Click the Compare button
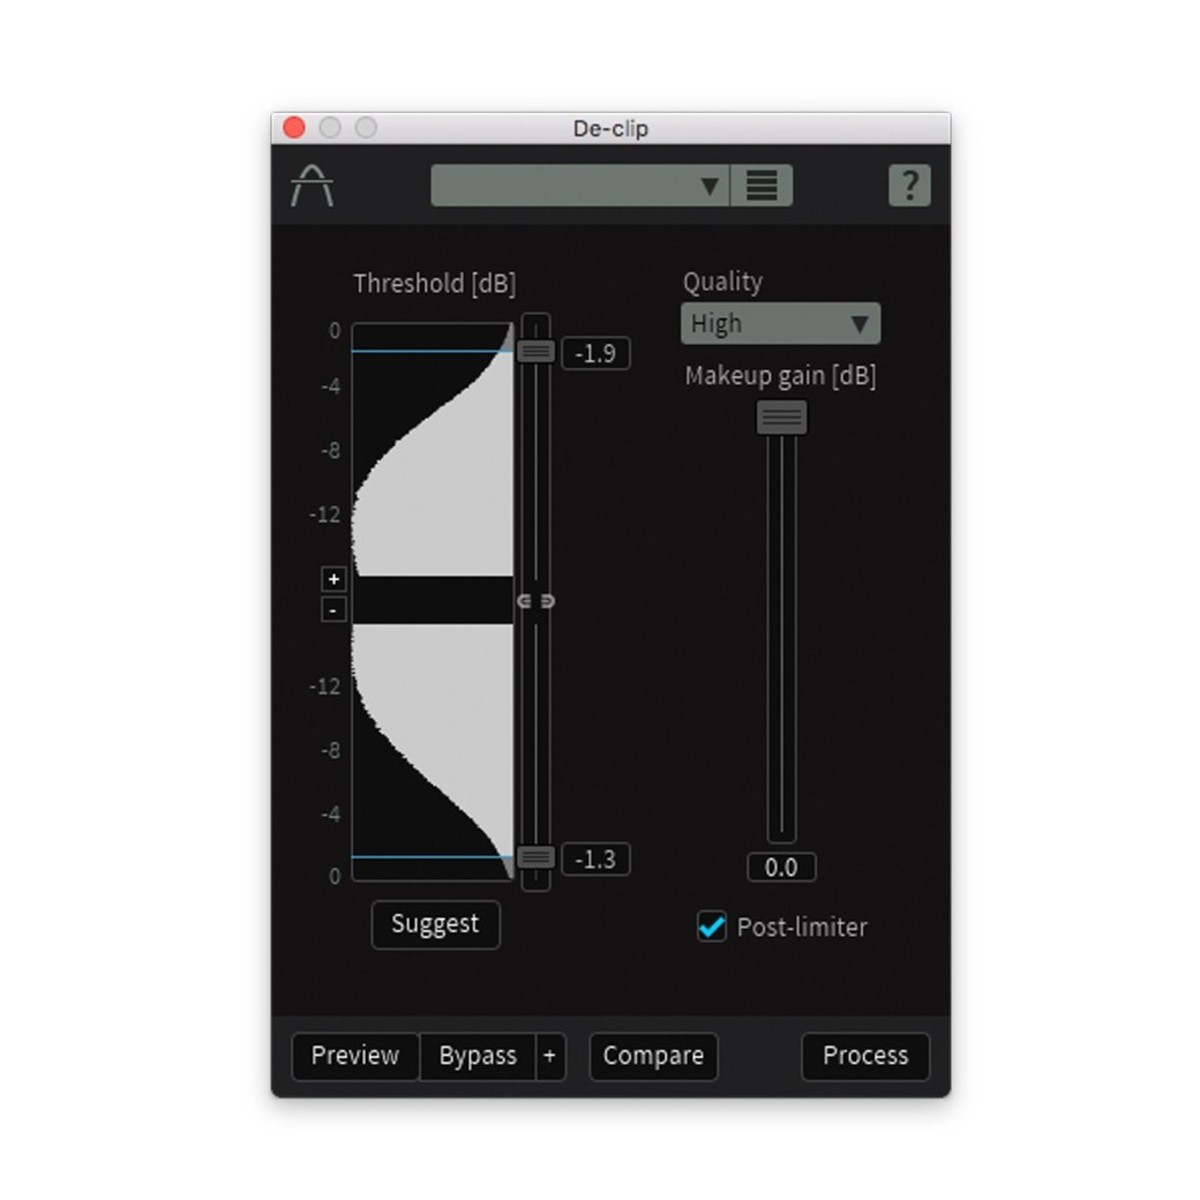 coord(653,1056)
